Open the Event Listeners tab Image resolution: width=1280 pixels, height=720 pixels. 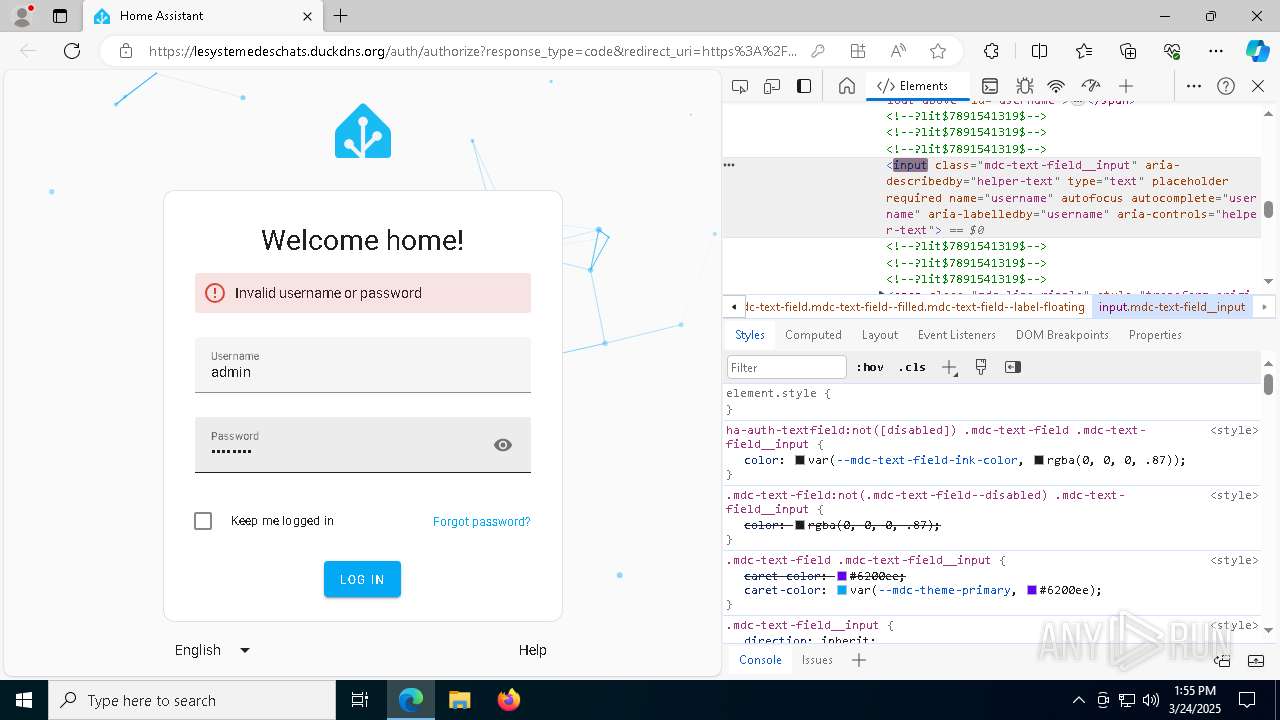pyautogui.click(x=957, y=335)
